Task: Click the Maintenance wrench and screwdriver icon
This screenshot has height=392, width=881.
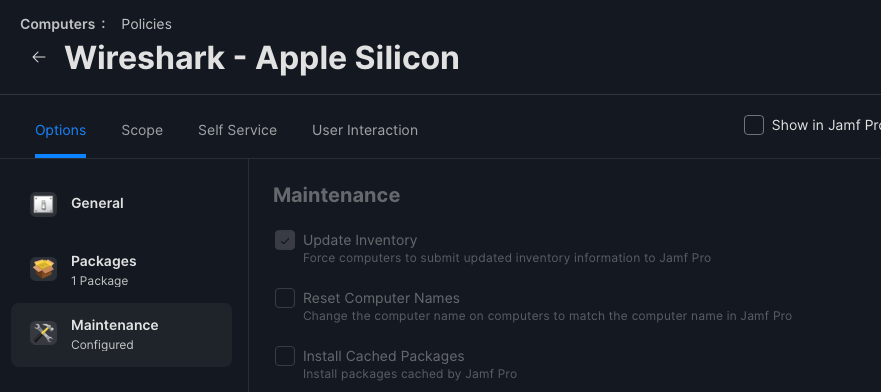Action: pyautogui.click(x=43, y=334)
